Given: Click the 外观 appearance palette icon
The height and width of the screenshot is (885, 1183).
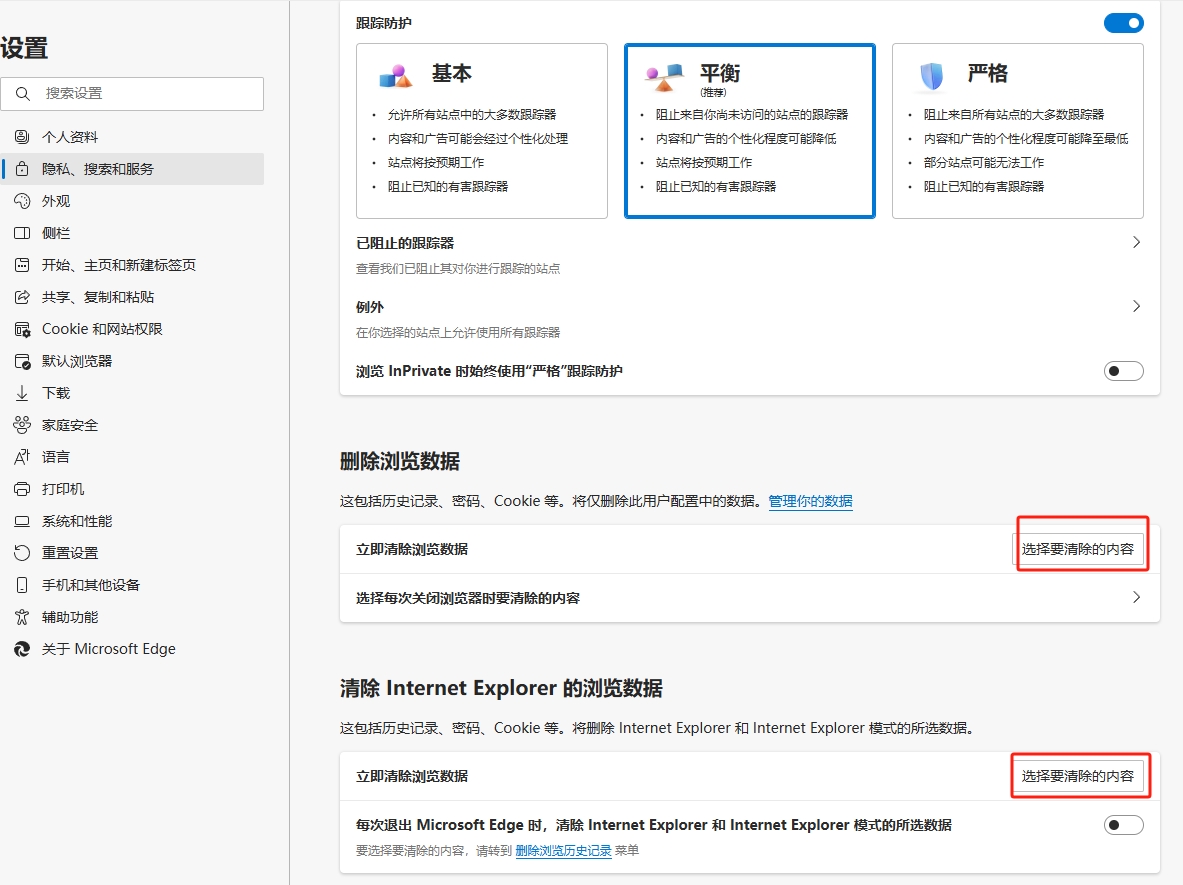Looking at the screenshot, I should click(22, 201).
